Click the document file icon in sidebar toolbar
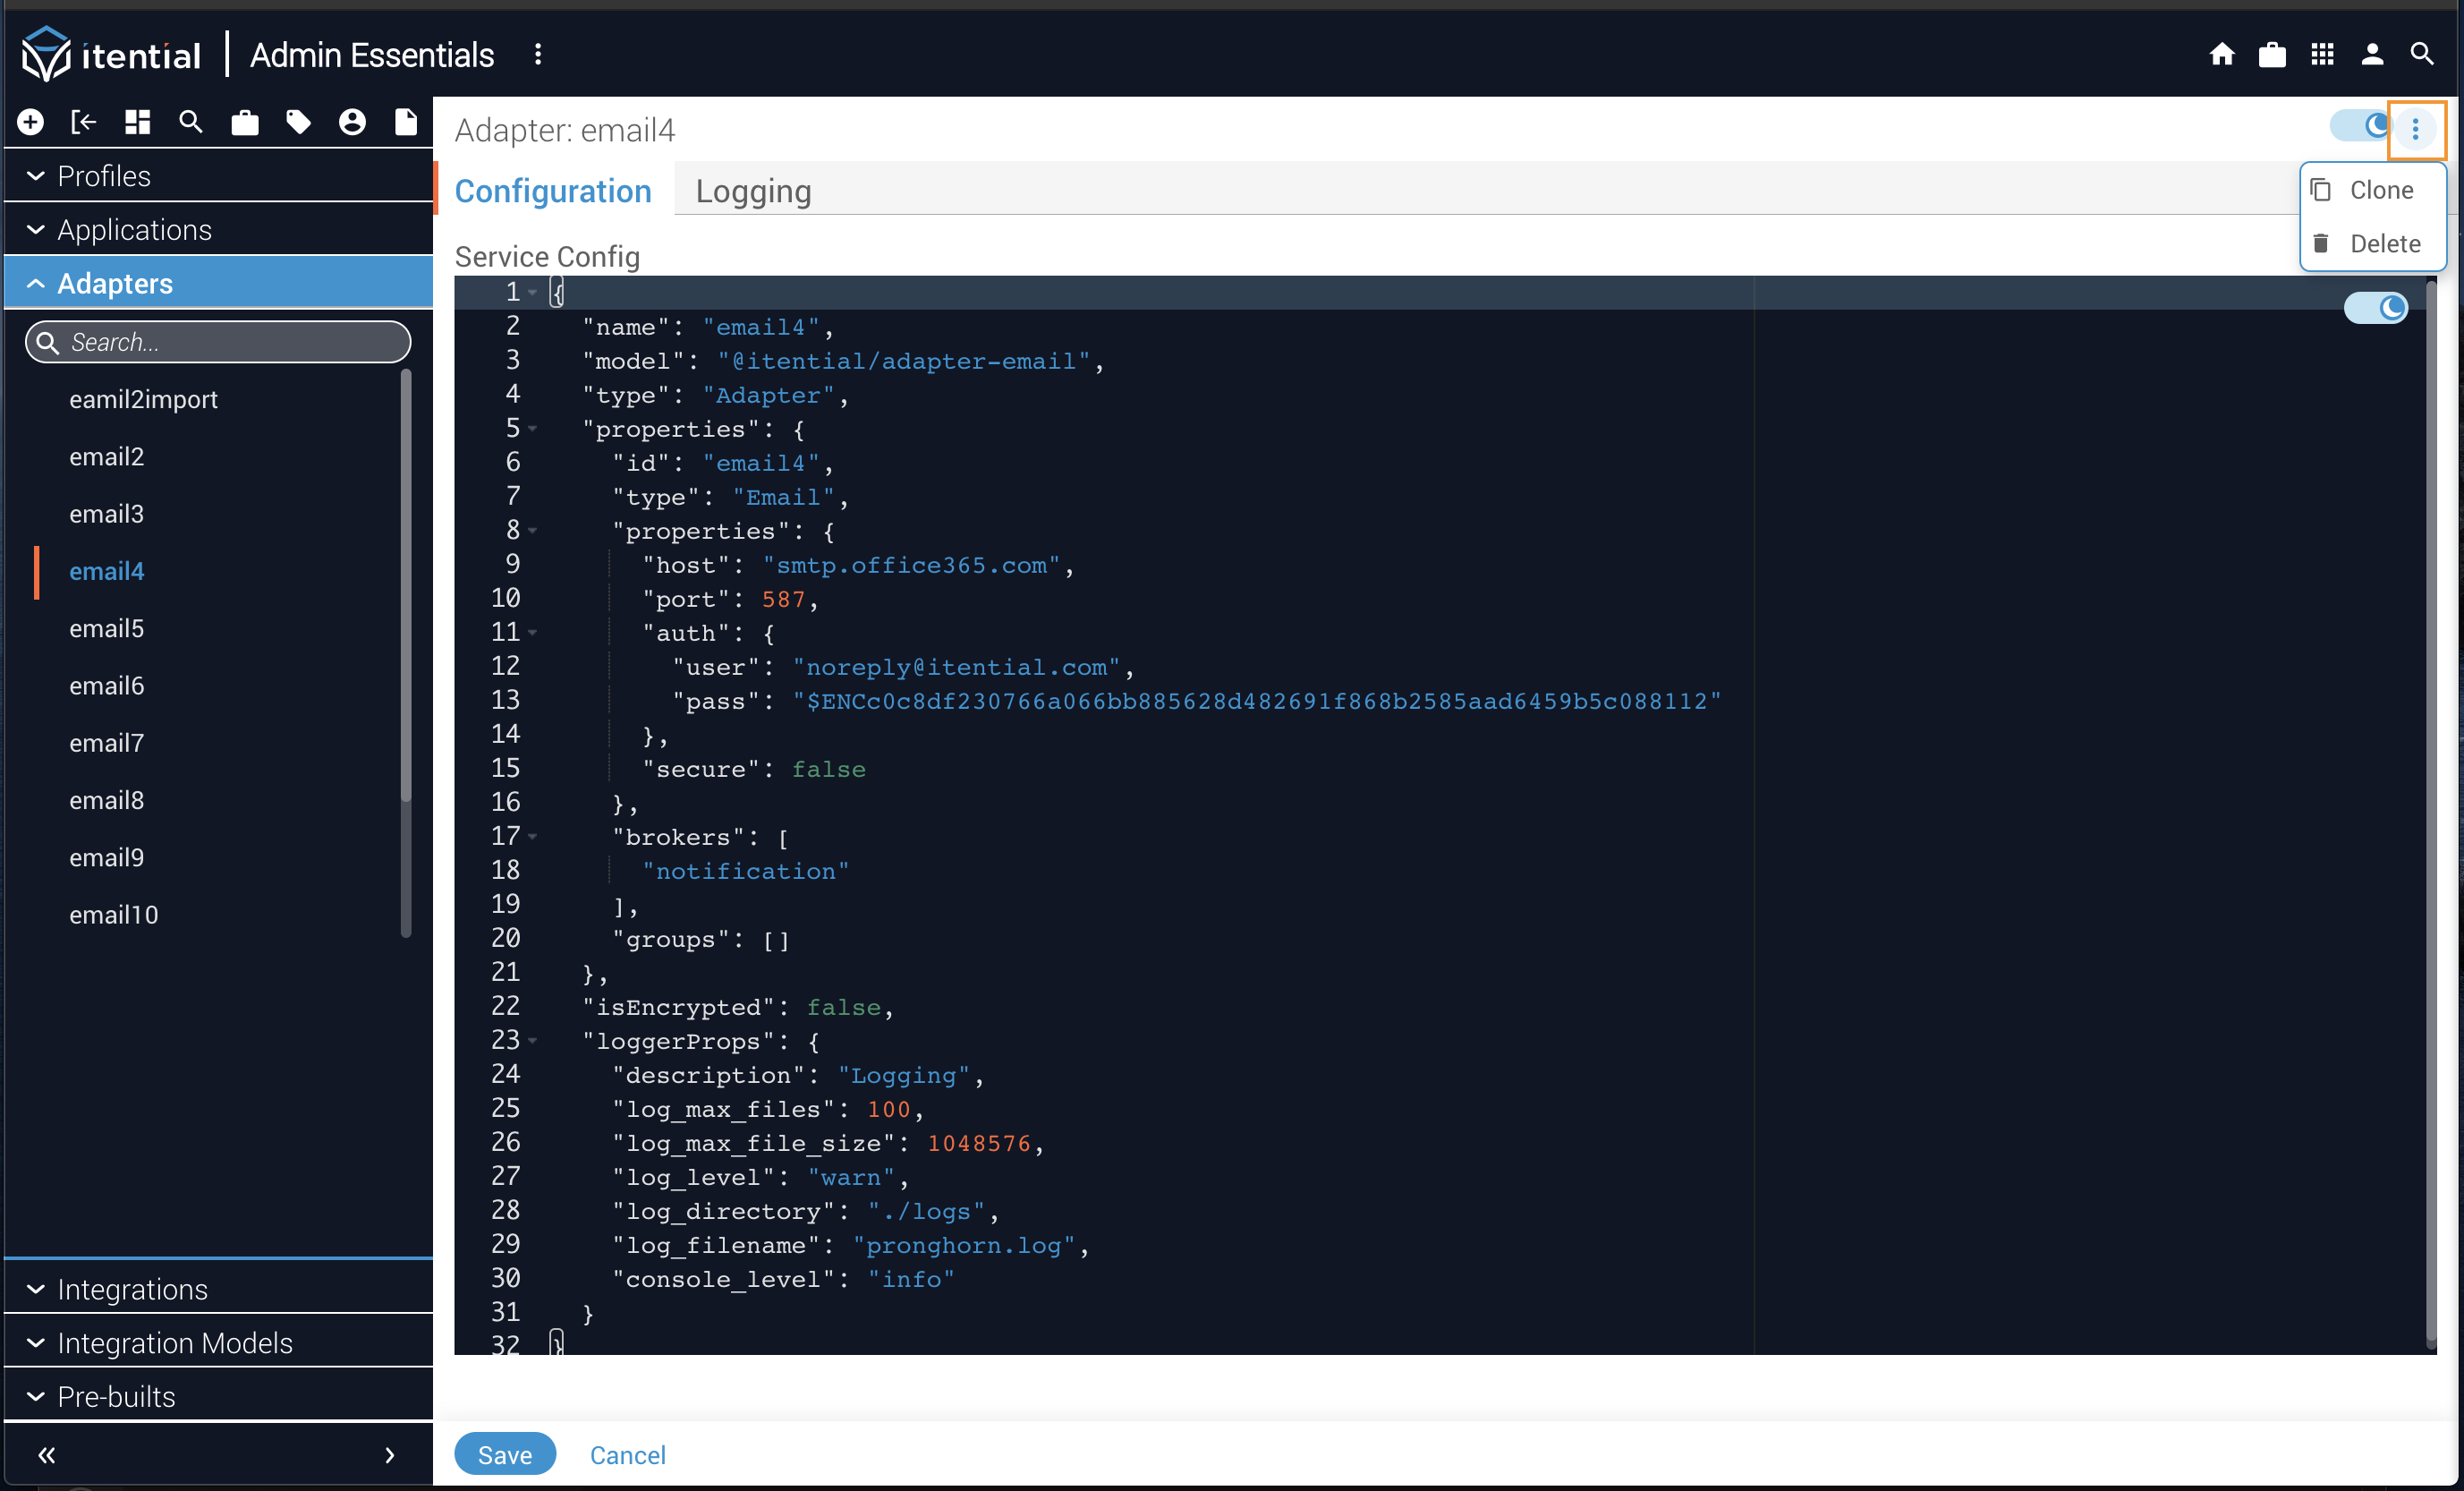Image resolution: width=2464 pixels, height=1491 pixels. click(405, 122)
